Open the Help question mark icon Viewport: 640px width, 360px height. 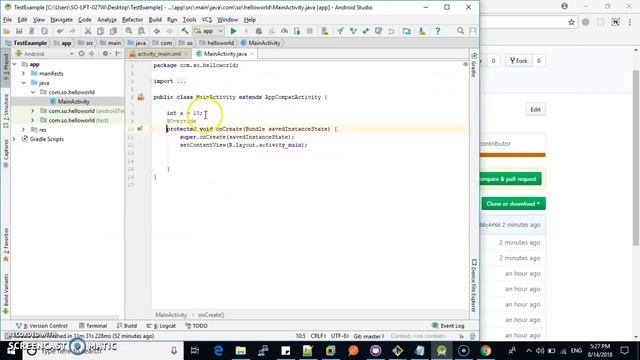pos(438,31)
